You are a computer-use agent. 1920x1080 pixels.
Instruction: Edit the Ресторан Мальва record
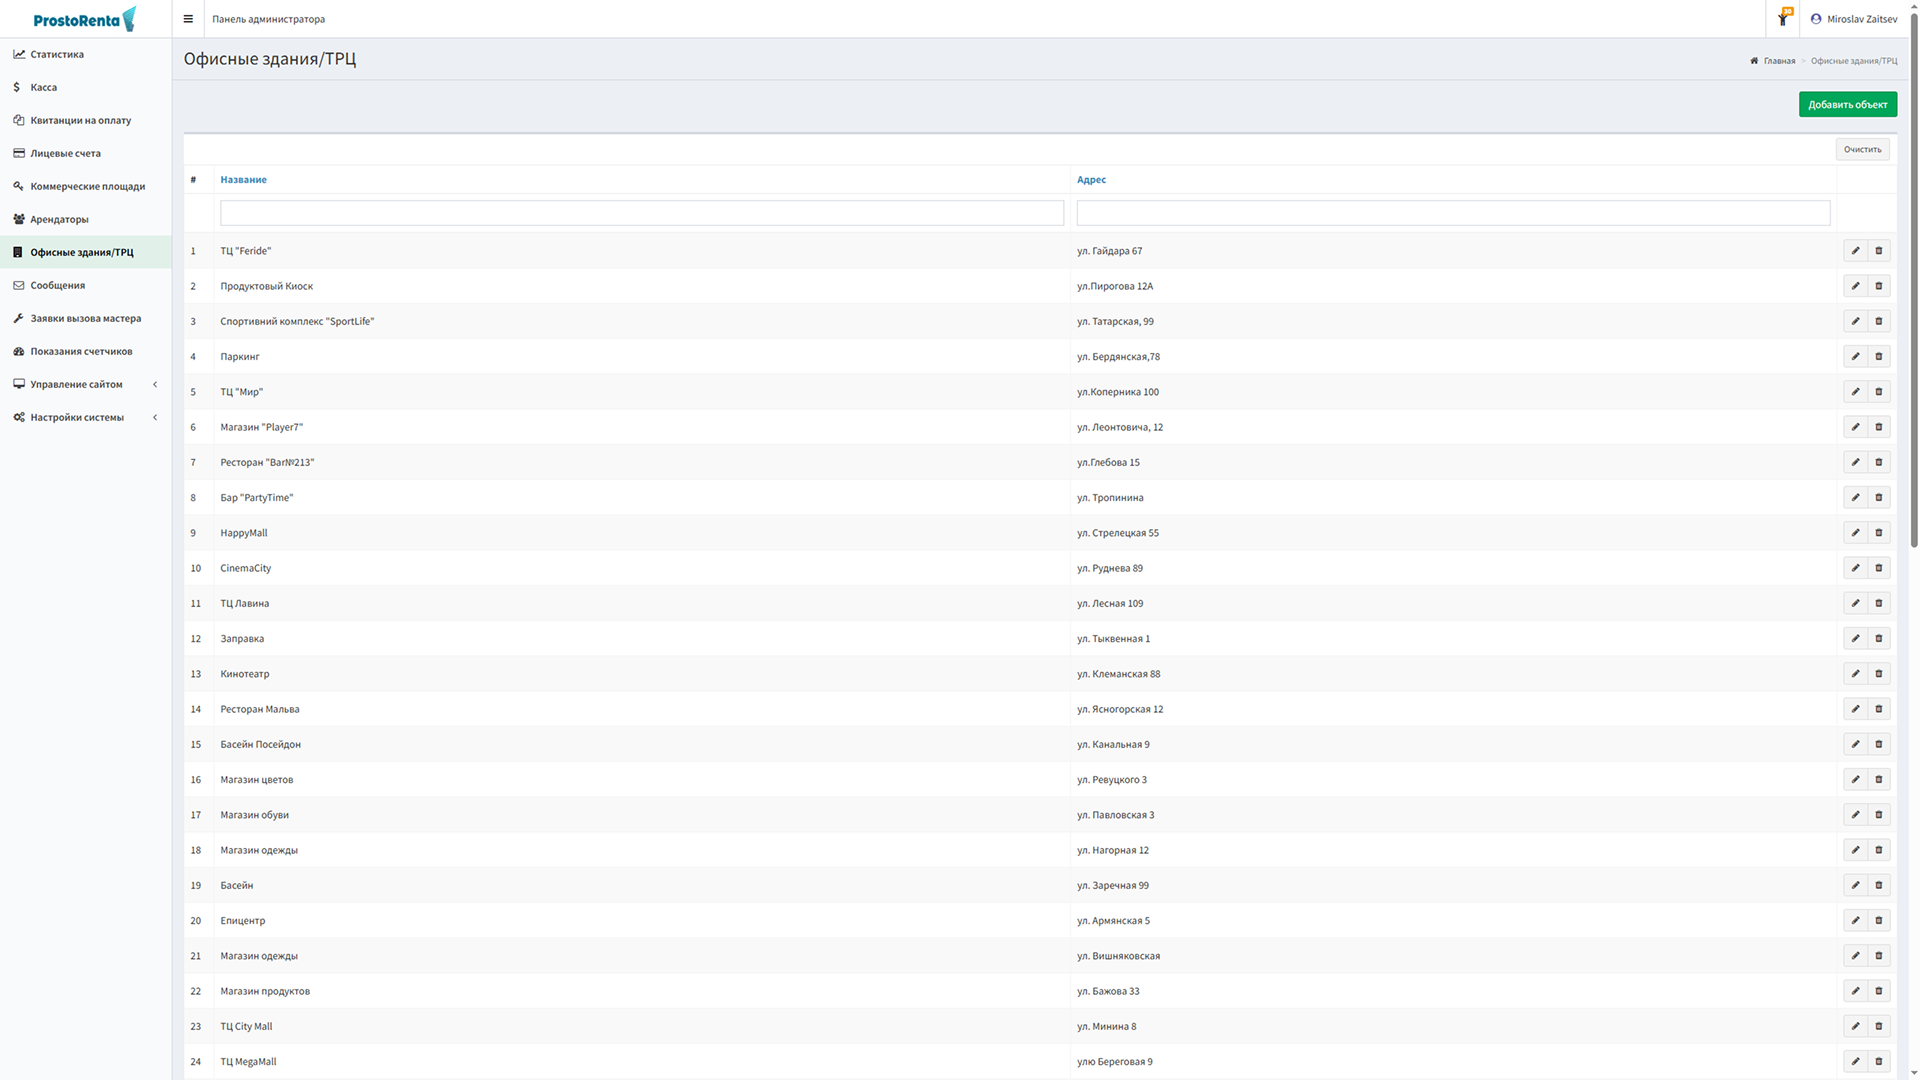(x=1855, y=709)
